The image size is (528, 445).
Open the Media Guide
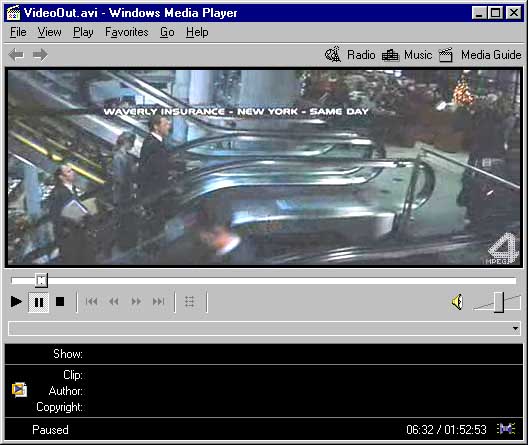(480, 55)
